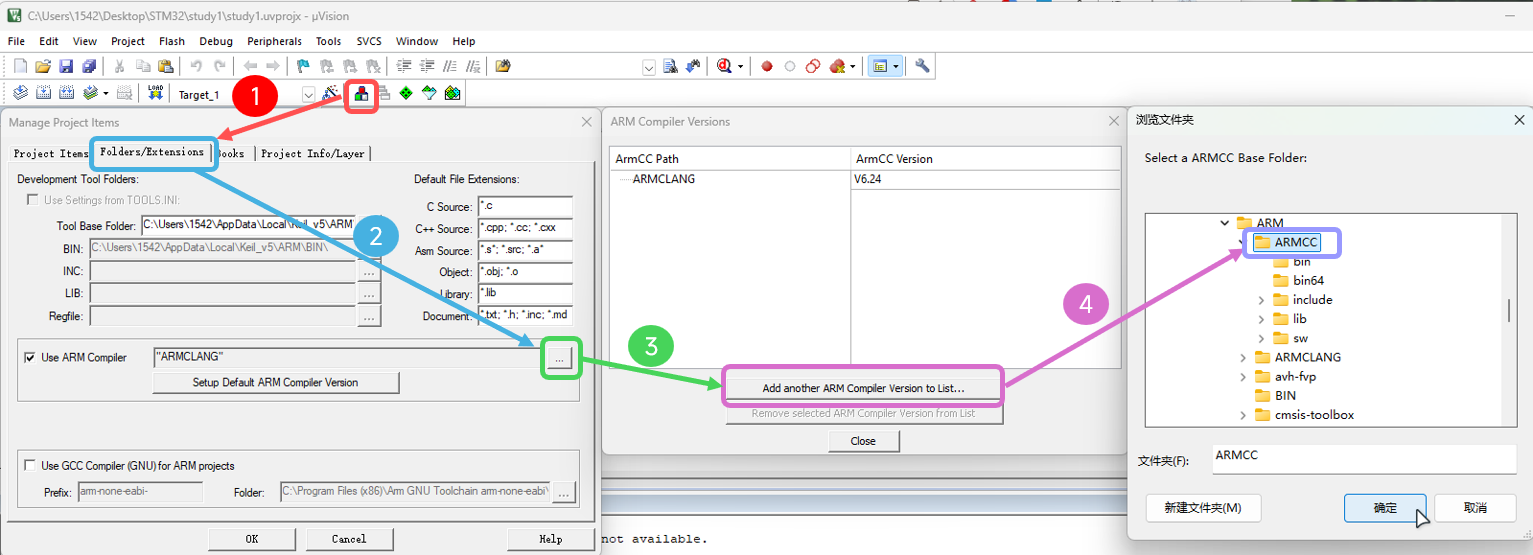Click the Select Software Packs icon

tap(429, 94)
